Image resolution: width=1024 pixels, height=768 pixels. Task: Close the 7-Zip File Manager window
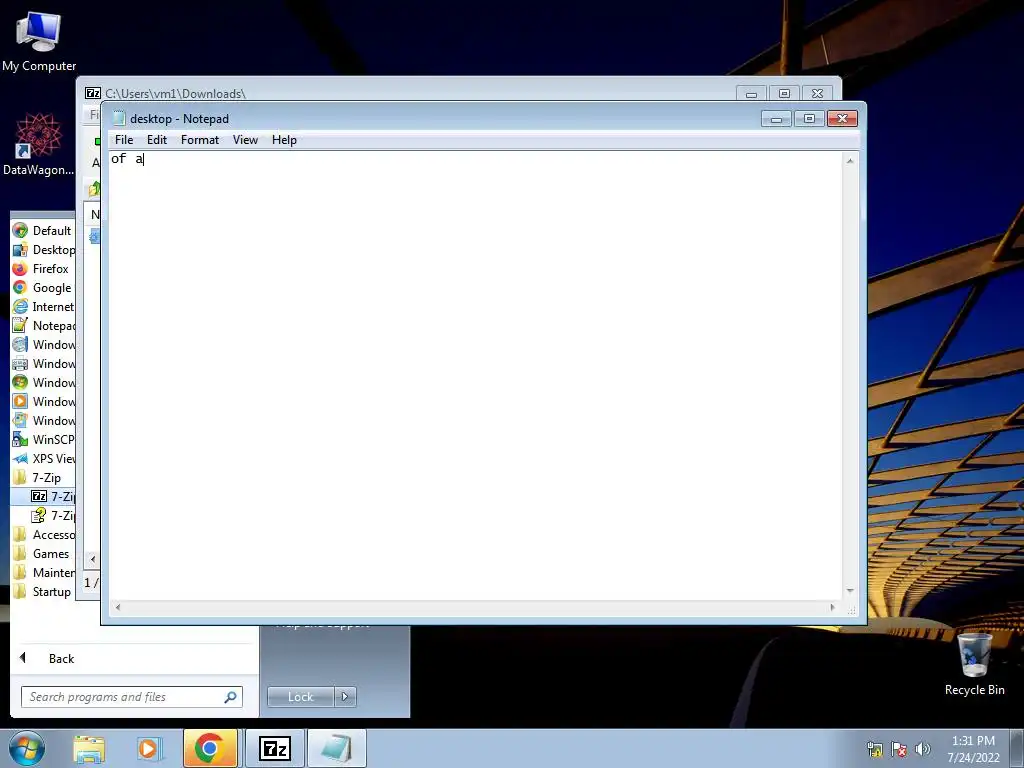pyautogui.click(x=817, y=94)
